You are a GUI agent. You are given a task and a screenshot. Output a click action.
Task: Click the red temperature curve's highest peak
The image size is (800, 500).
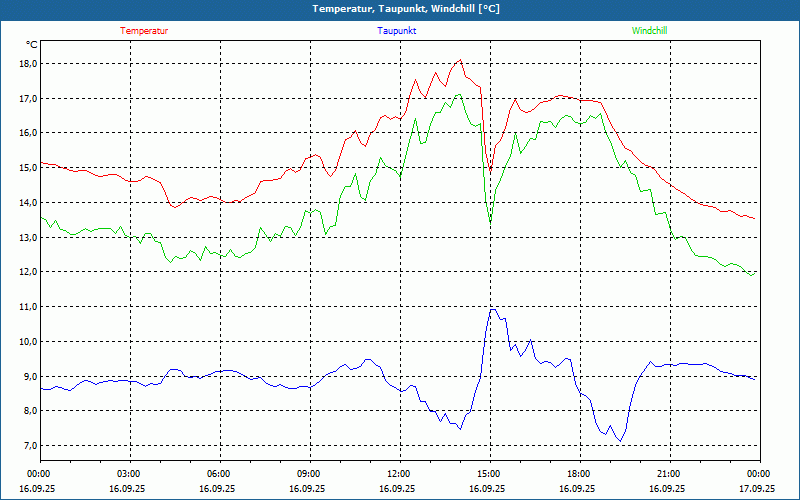(460, 60)
